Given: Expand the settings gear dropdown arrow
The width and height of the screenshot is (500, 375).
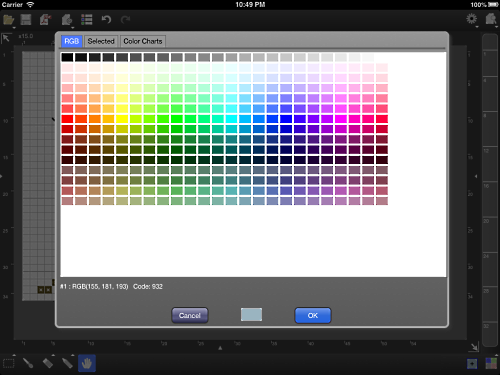Looking at the screenshot, I should coord(477,27).
